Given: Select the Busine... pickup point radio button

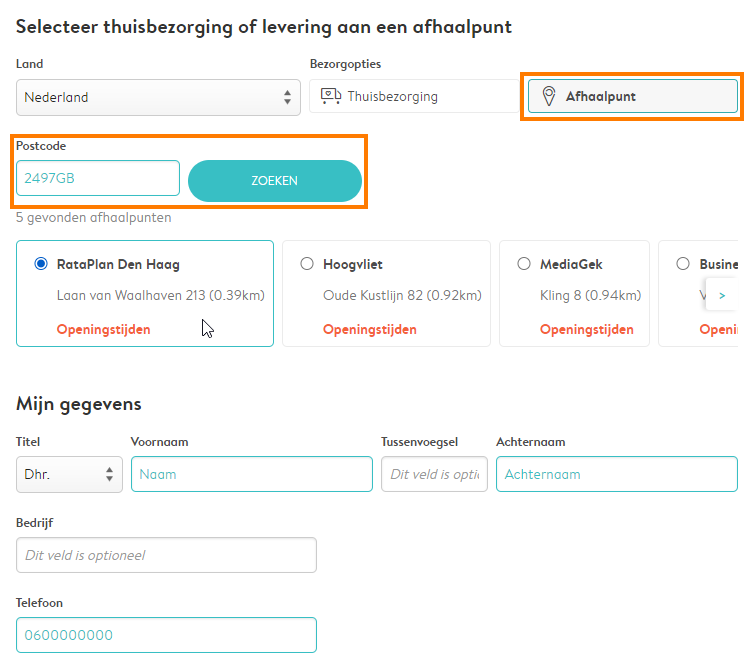Looking at the screenshot, I should [683, 264].
